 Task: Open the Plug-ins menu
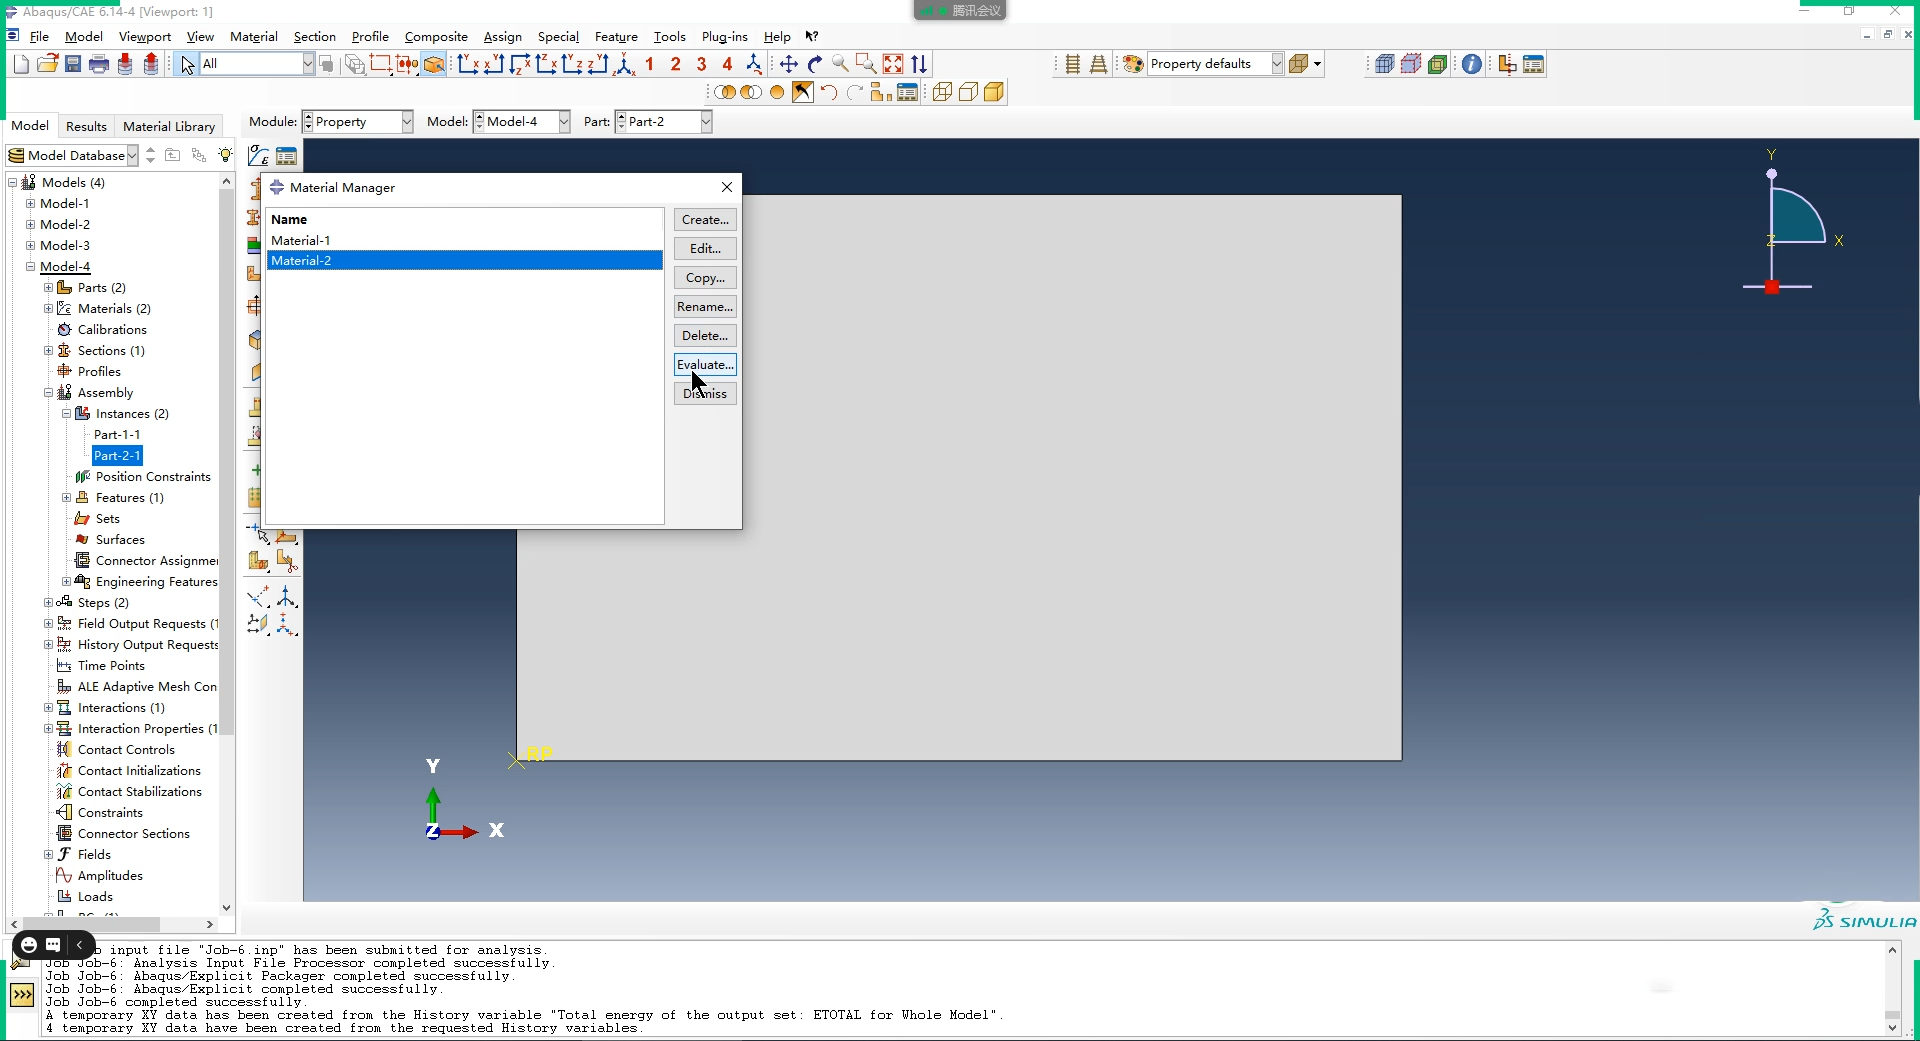pos(724,37)
